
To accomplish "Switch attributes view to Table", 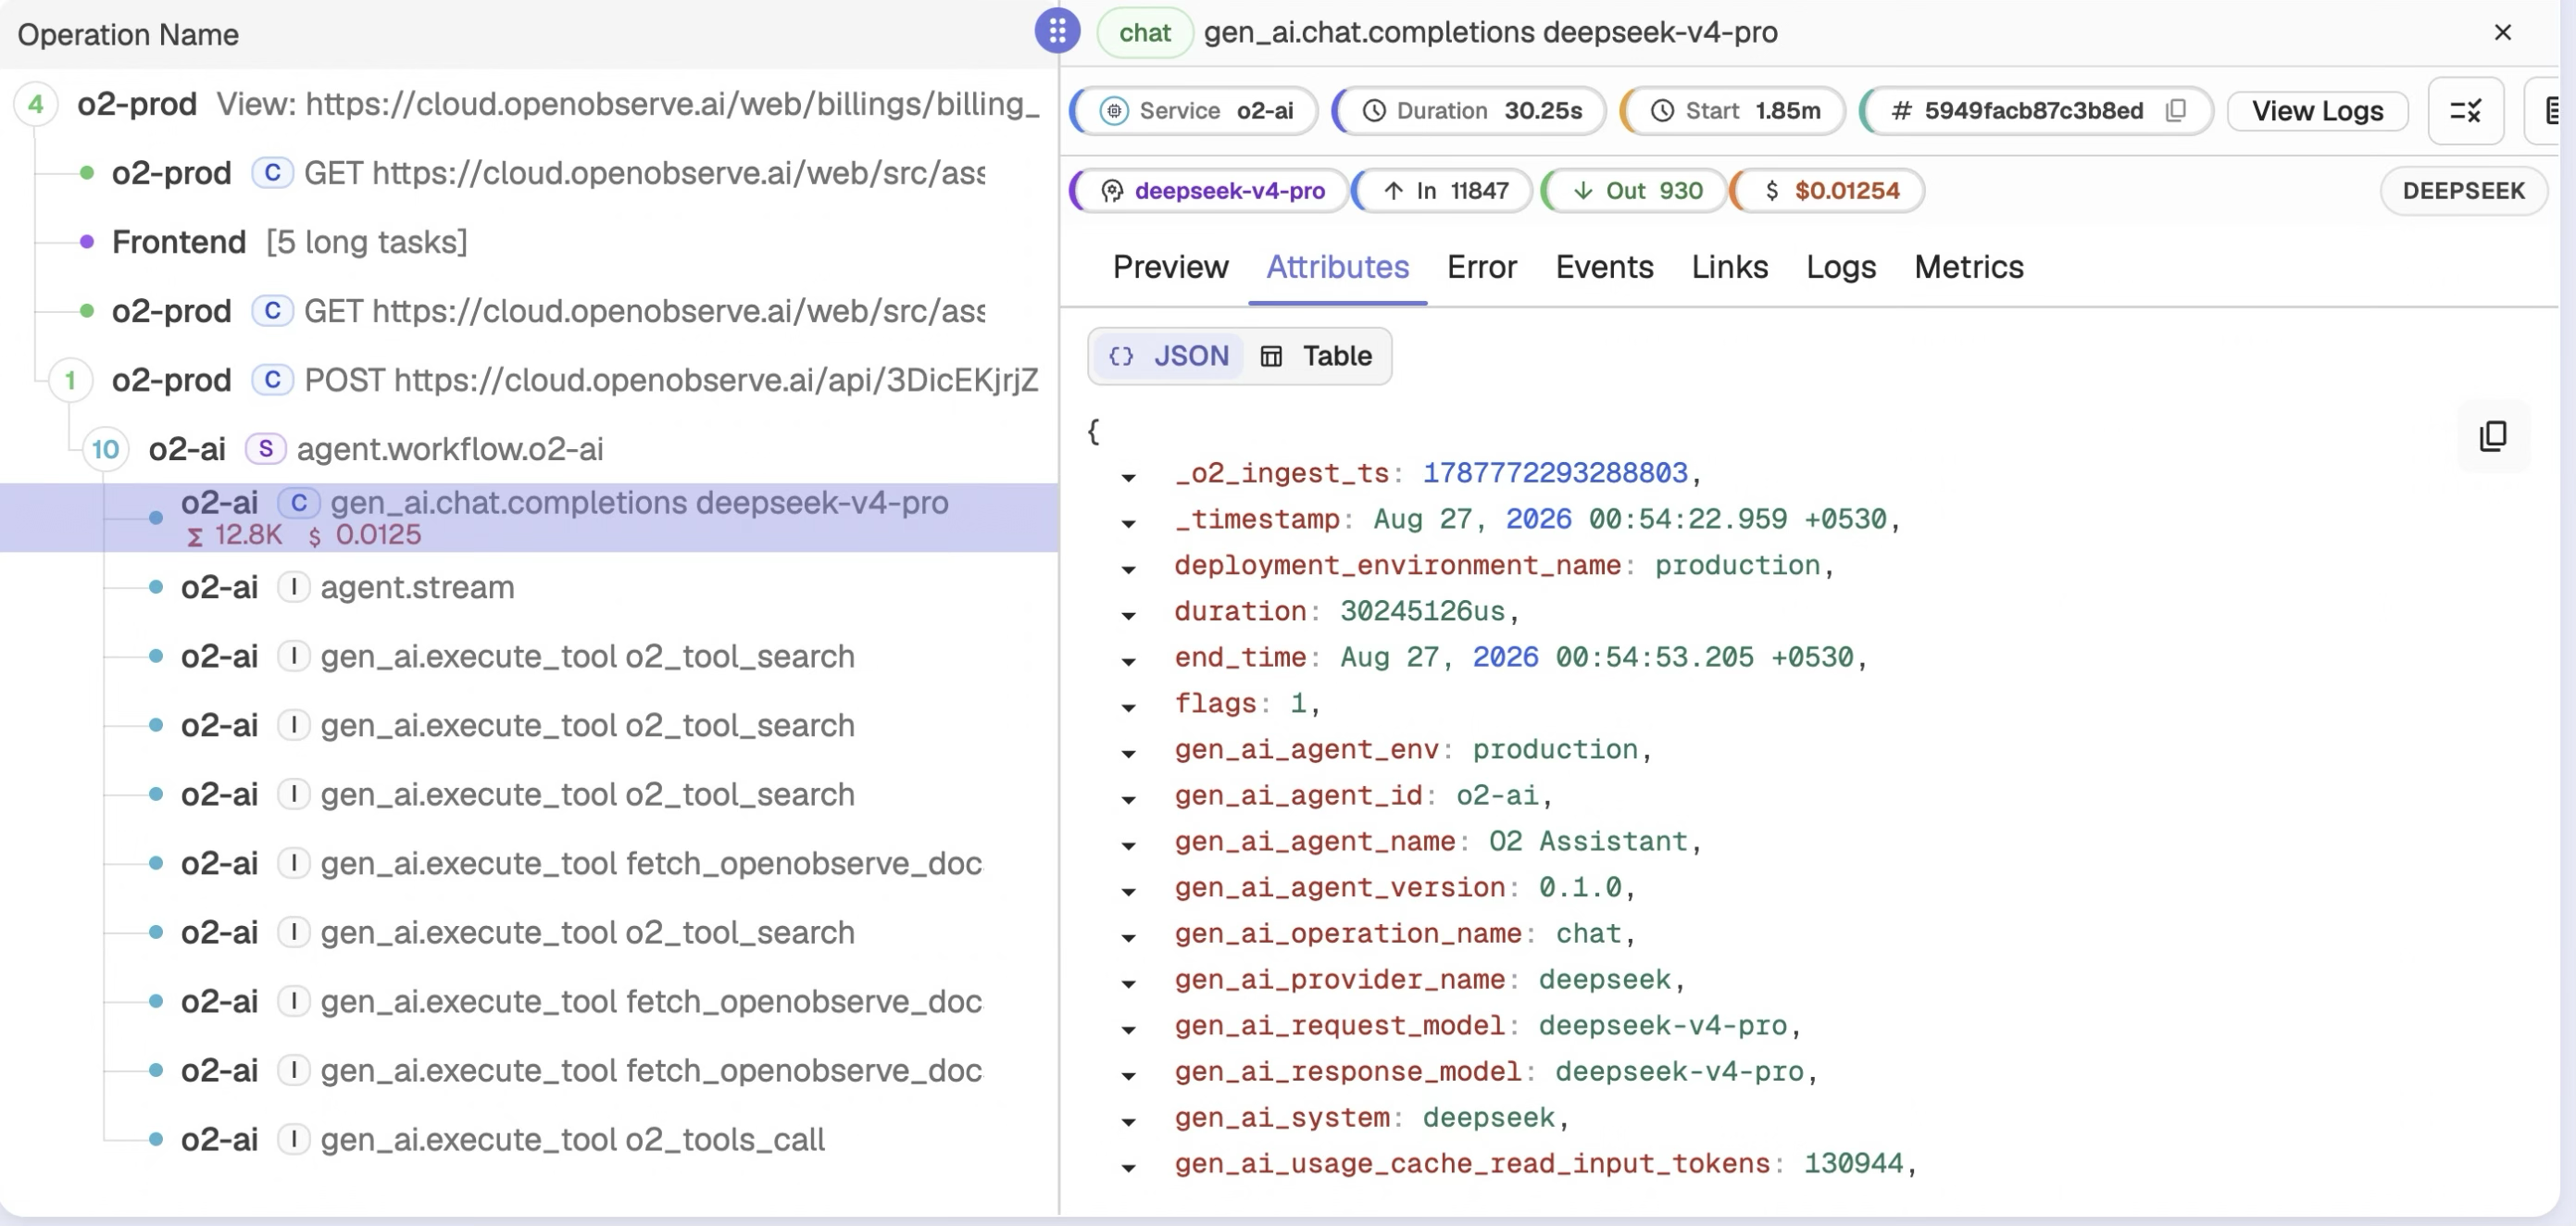I will tap(1315, 356).
